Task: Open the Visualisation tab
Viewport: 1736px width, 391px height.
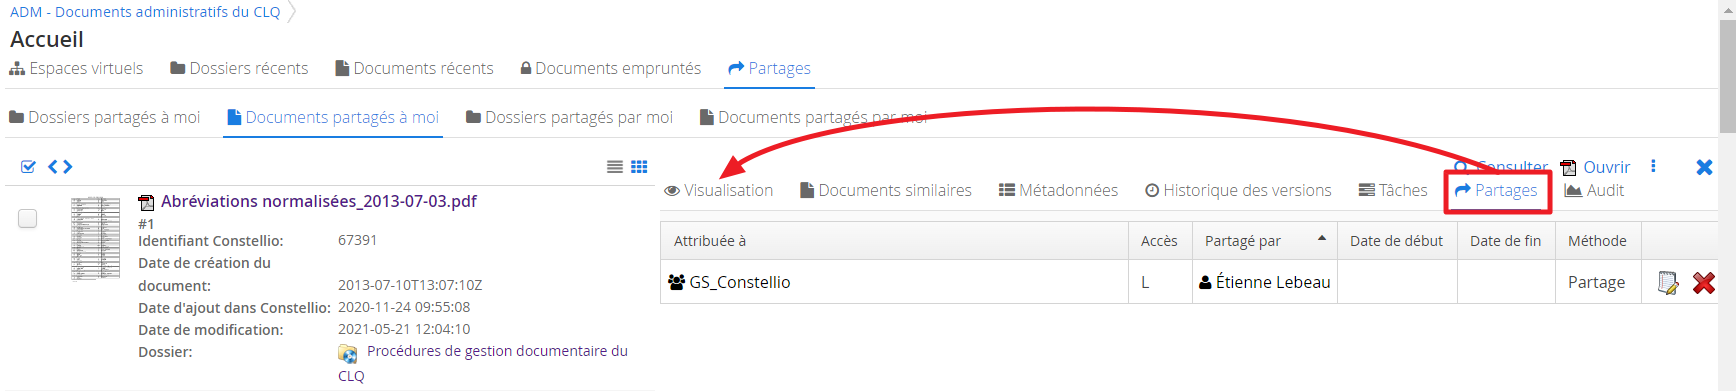Action: [719, 190]
